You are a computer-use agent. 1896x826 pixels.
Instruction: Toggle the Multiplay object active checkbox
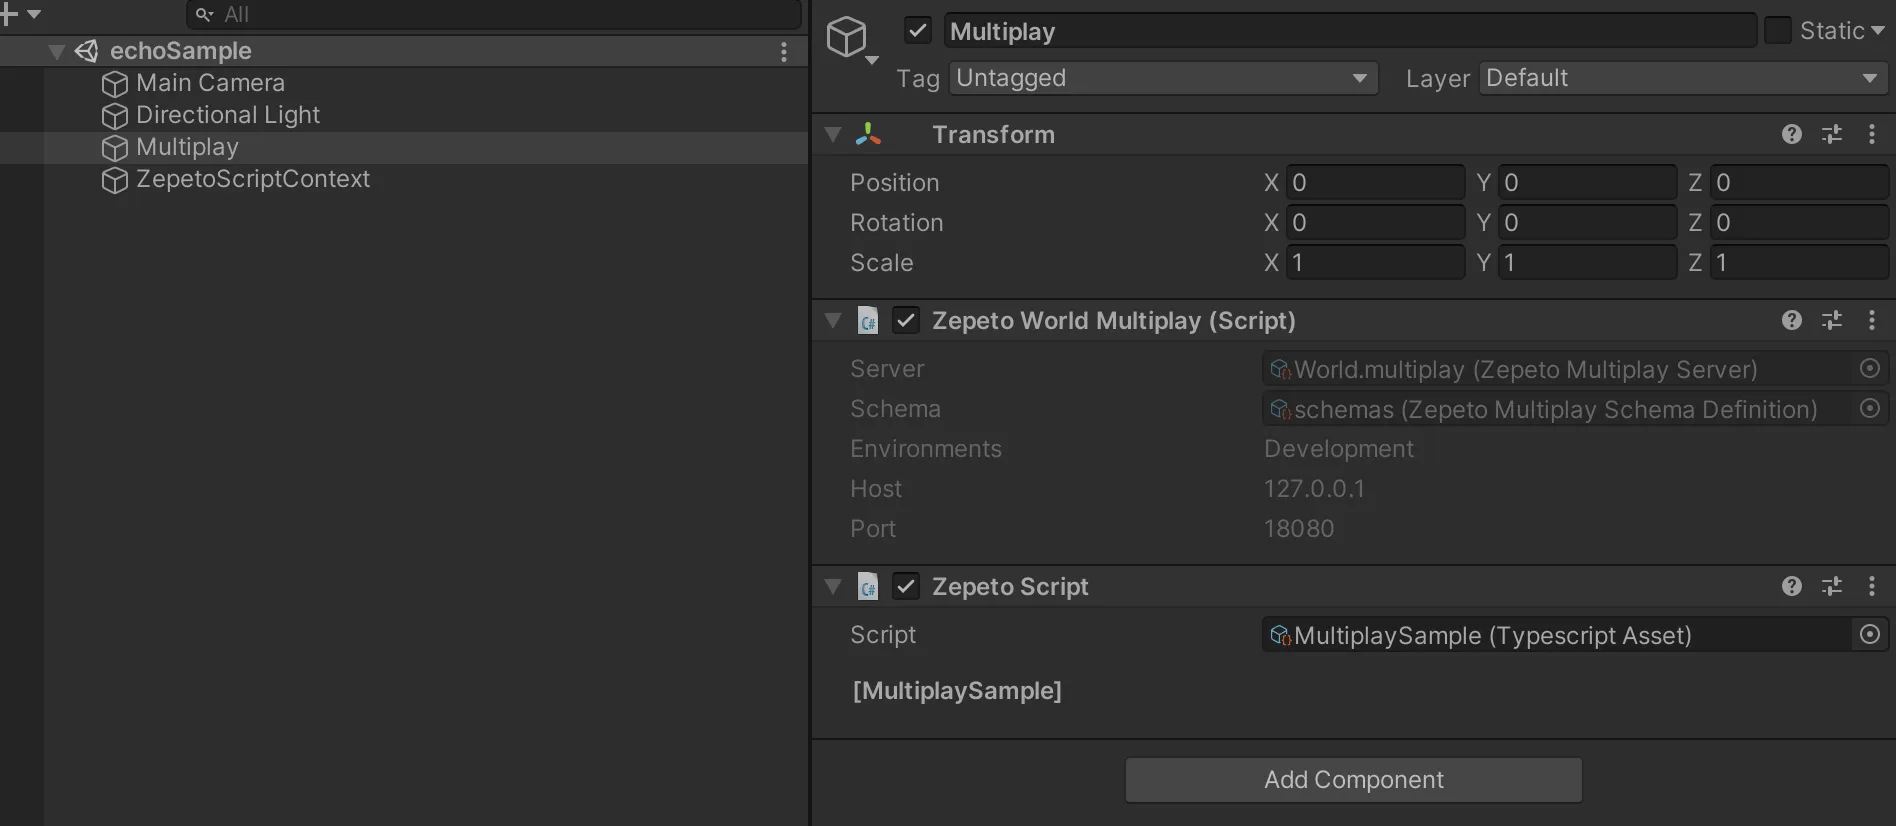point(918,31)
